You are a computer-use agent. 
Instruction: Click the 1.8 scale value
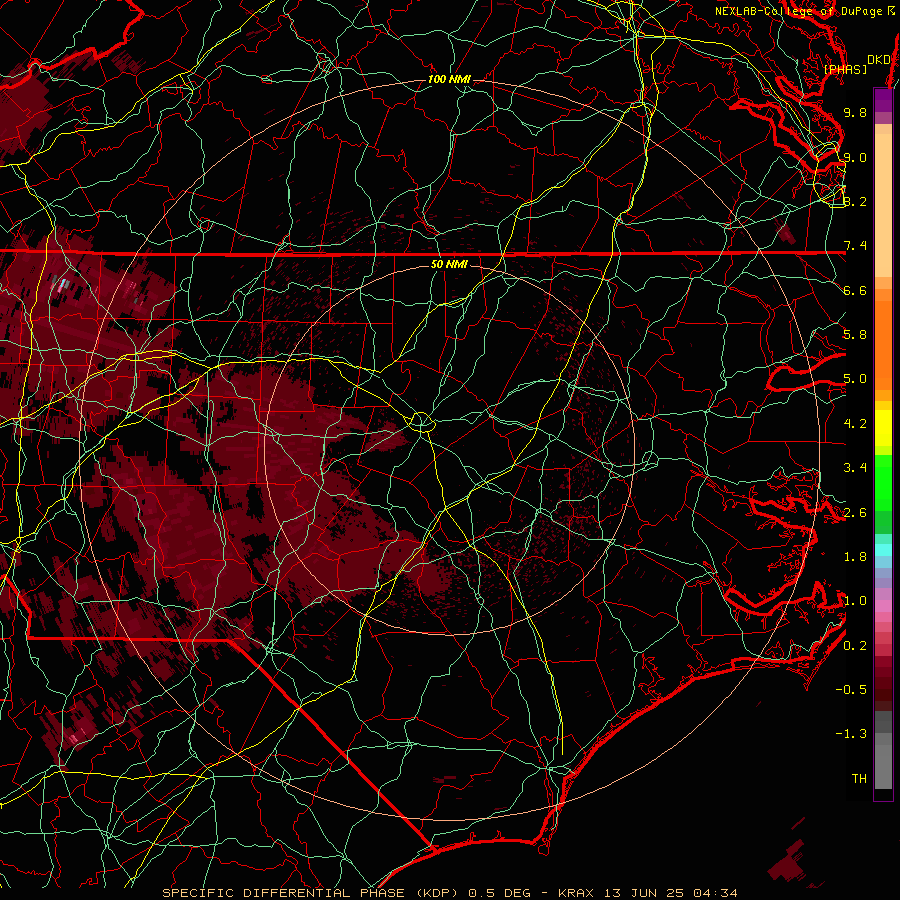(855, 557)
